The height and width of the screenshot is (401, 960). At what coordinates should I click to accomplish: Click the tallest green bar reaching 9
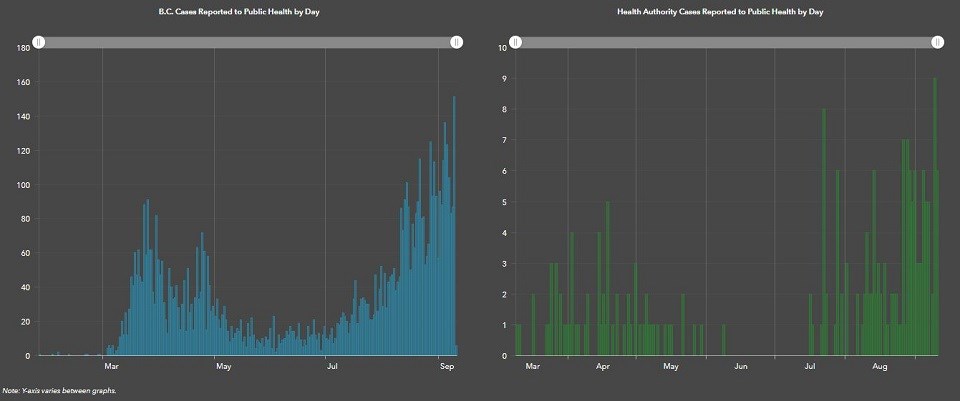point(934,216)
